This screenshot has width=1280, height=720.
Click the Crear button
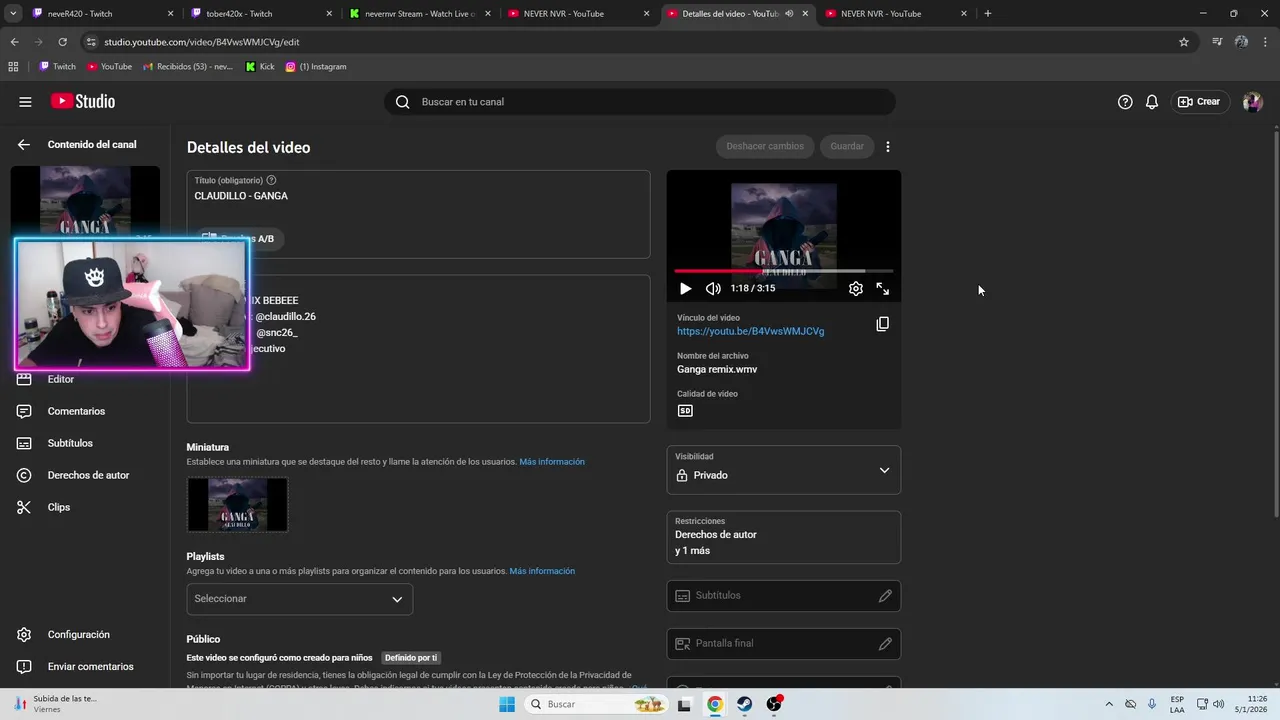(1198, 102)
